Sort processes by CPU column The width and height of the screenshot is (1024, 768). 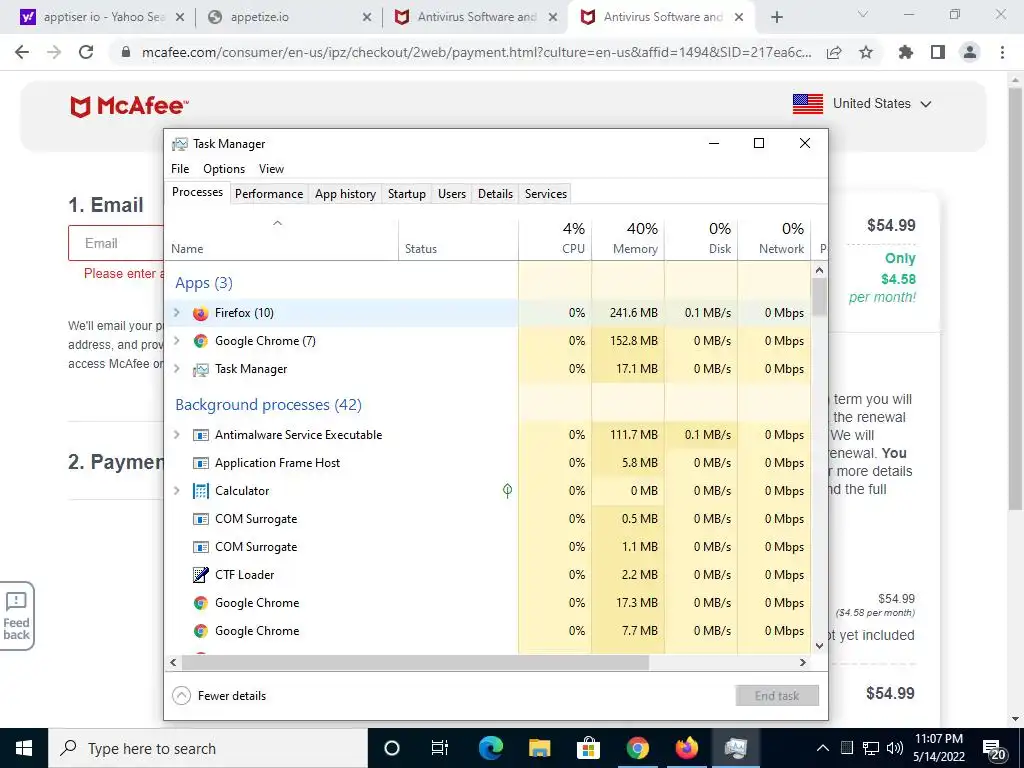tap(556, 239)
